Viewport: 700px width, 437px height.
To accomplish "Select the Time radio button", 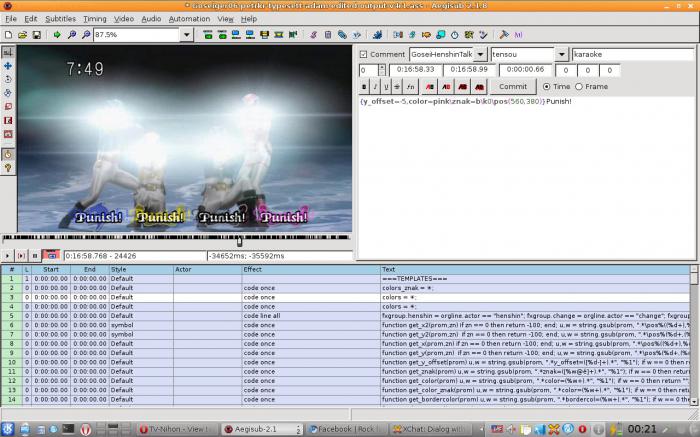I will (x=546, y=87).
